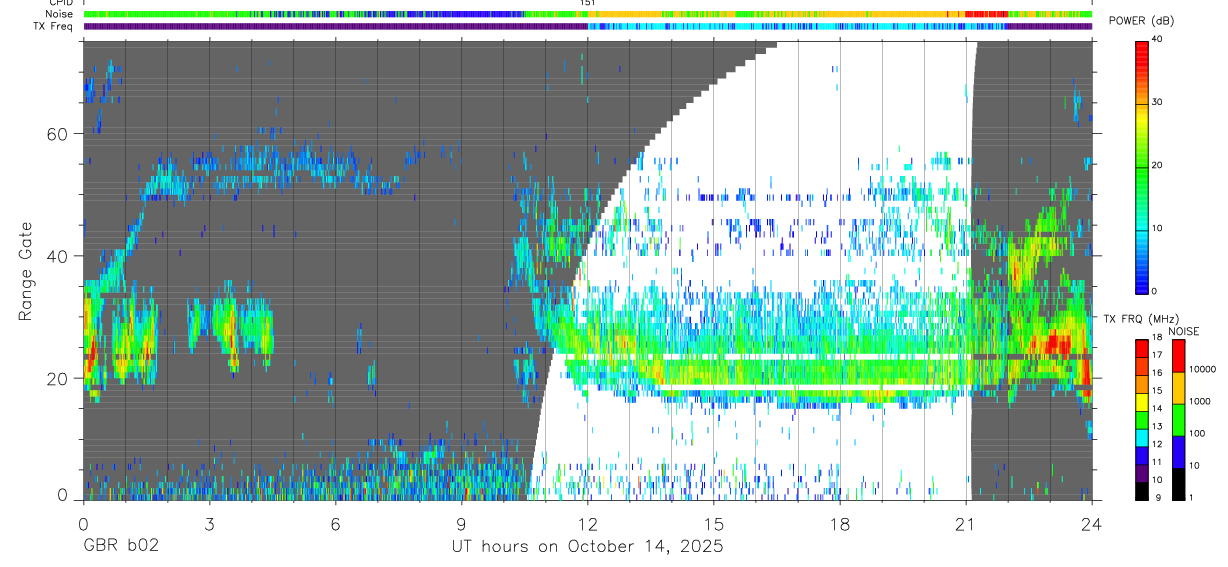Click the purple 10–11 MHz TX FRQ swatch
This screenshot has width=1228, height=567.
(1142, 472)
